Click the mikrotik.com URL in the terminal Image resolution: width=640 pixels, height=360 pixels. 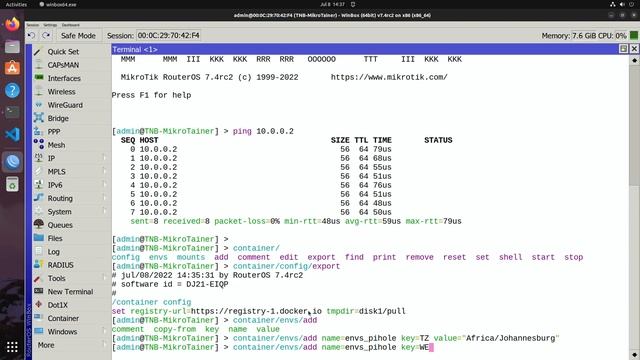tap(389, 77)
